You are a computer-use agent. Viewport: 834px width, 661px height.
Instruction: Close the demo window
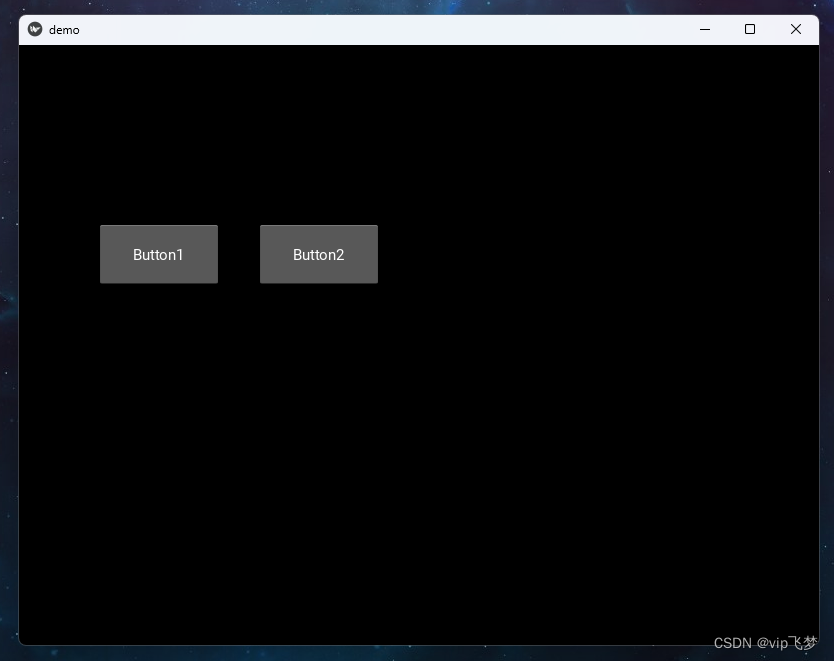pyautogui.click(x=796, y=29)
